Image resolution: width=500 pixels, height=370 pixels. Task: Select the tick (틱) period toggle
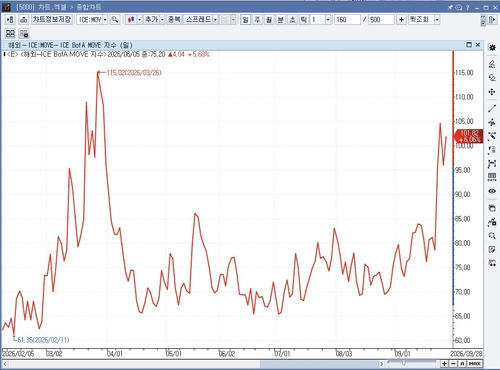pyautogui.click(x=304, y=20)
